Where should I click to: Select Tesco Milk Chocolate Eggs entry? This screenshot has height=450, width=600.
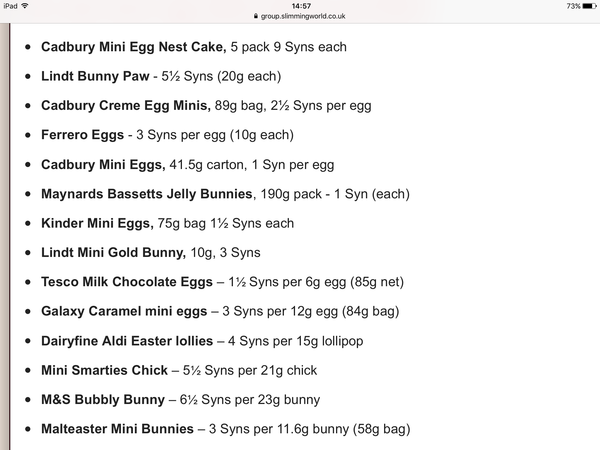[222, 282]
